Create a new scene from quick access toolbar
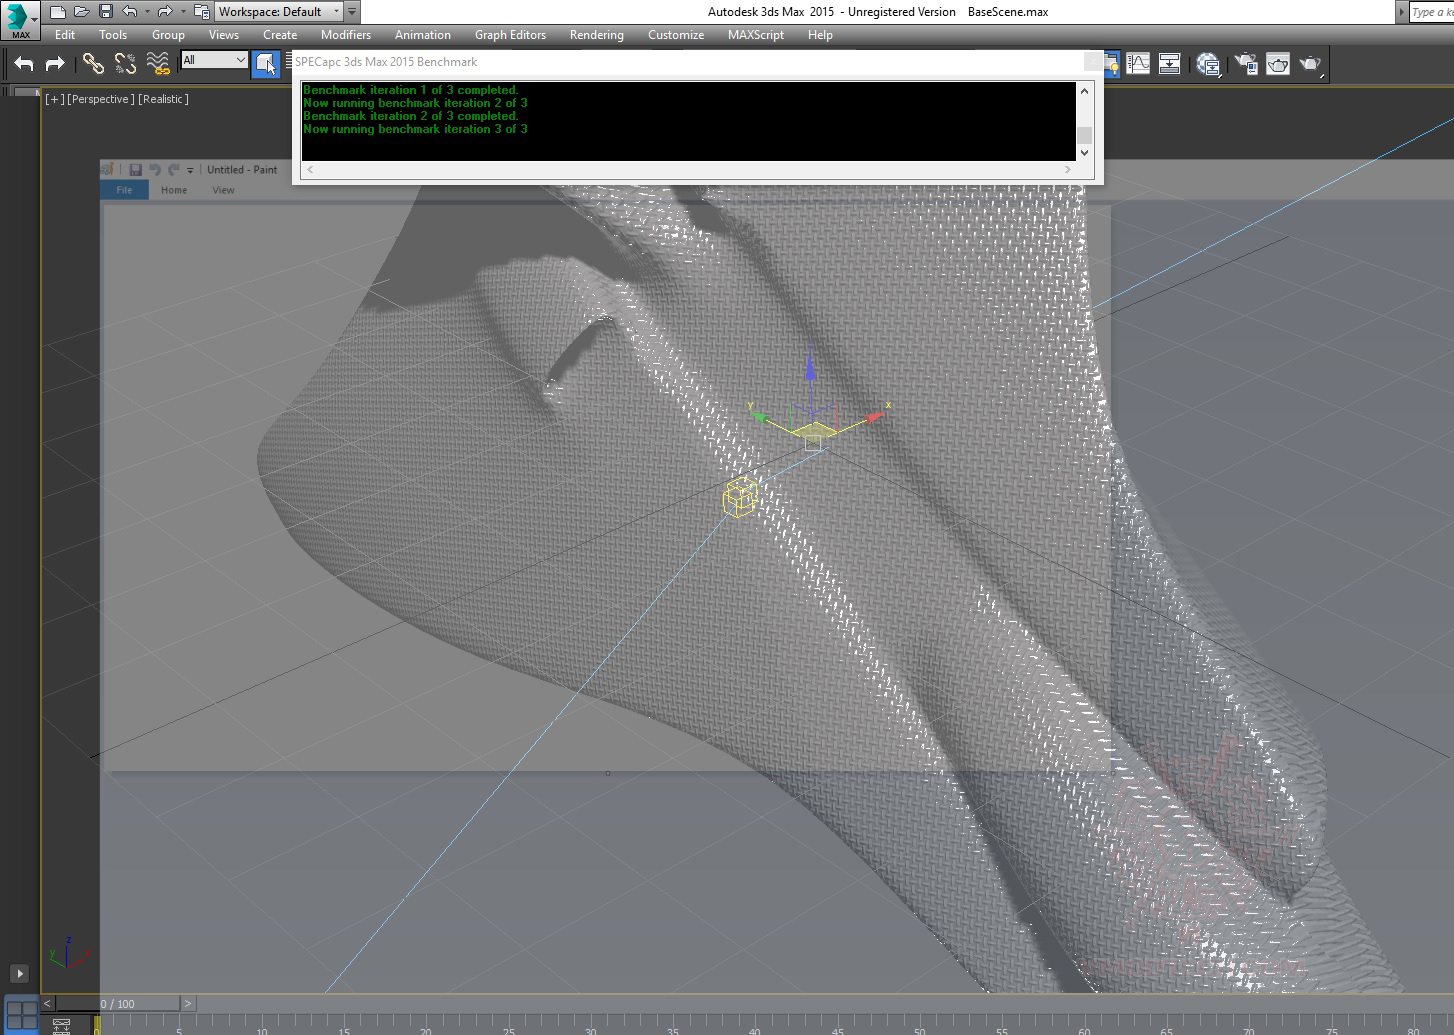 pyautogui.click(x=58, y=12)
